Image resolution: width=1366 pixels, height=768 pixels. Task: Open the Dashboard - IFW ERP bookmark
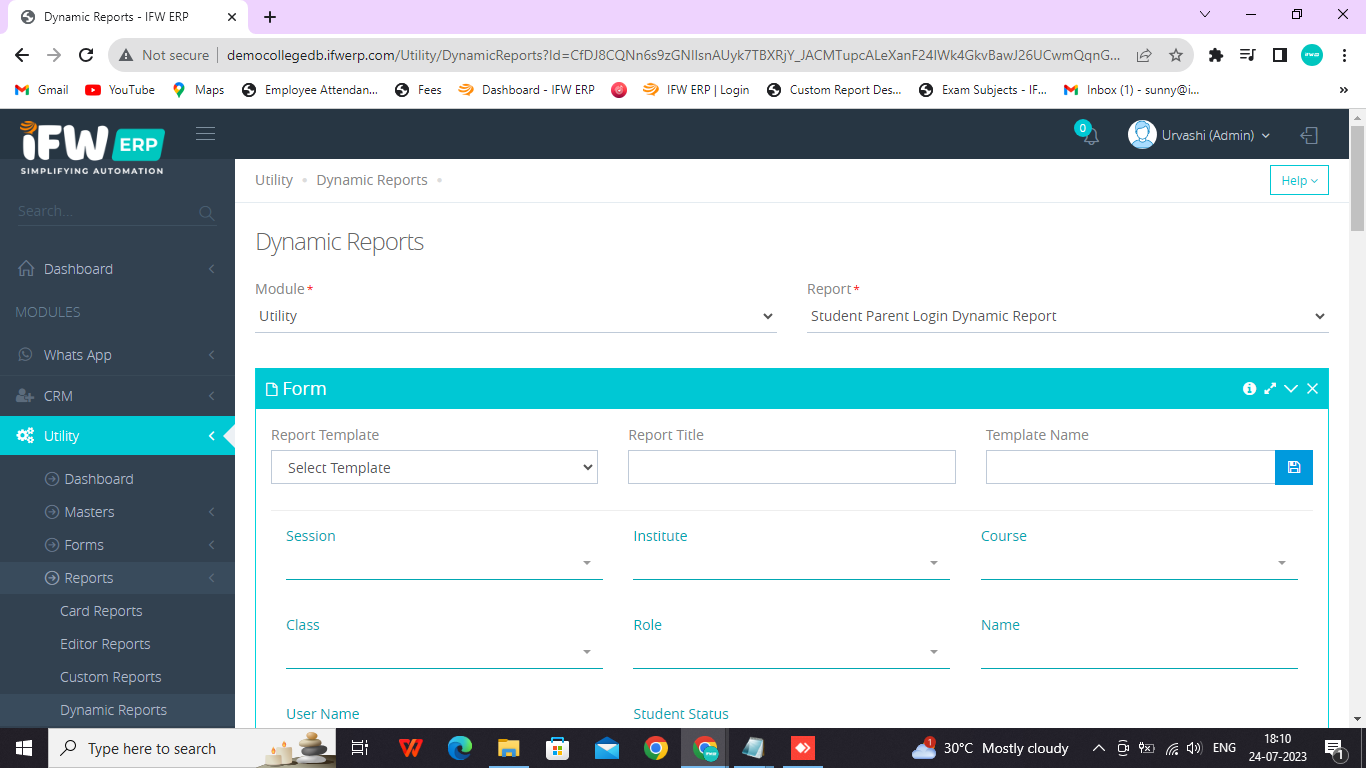coord(526,90)
